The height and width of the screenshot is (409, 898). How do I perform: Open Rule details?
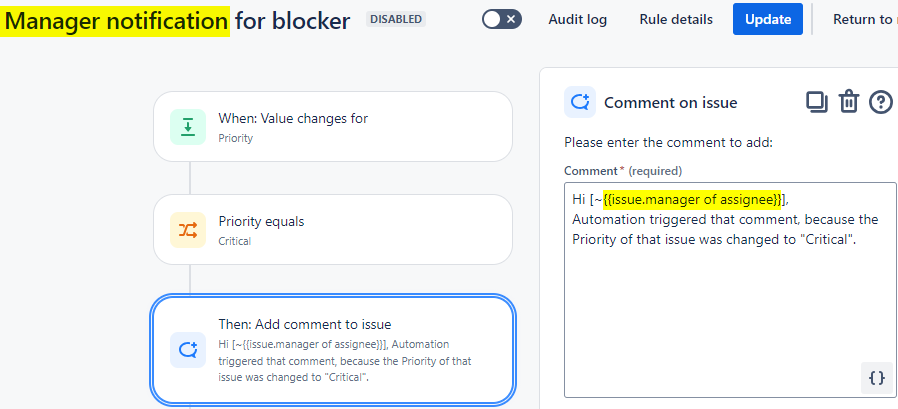[x=676, y=19]
